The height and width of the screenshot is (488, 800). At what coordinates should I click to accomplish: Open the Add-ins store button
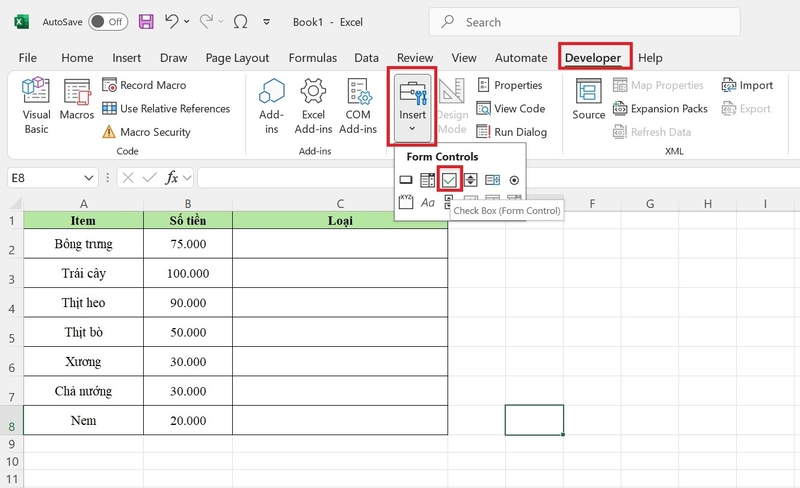pos(271,106)
